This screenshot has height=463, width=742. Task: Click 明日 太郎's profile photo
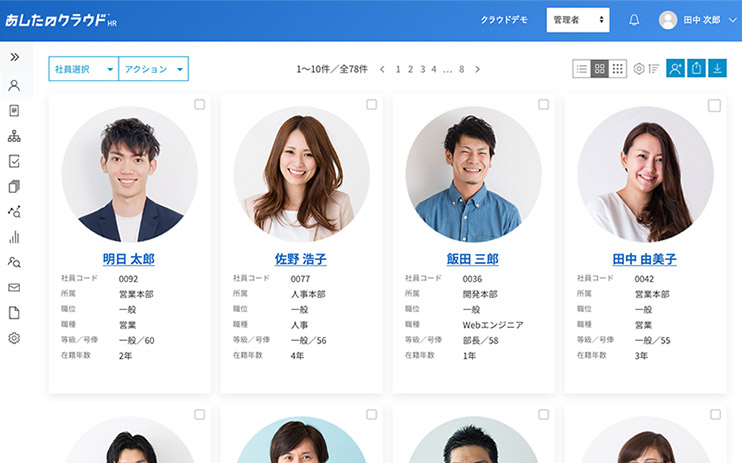tap(130, 174)
